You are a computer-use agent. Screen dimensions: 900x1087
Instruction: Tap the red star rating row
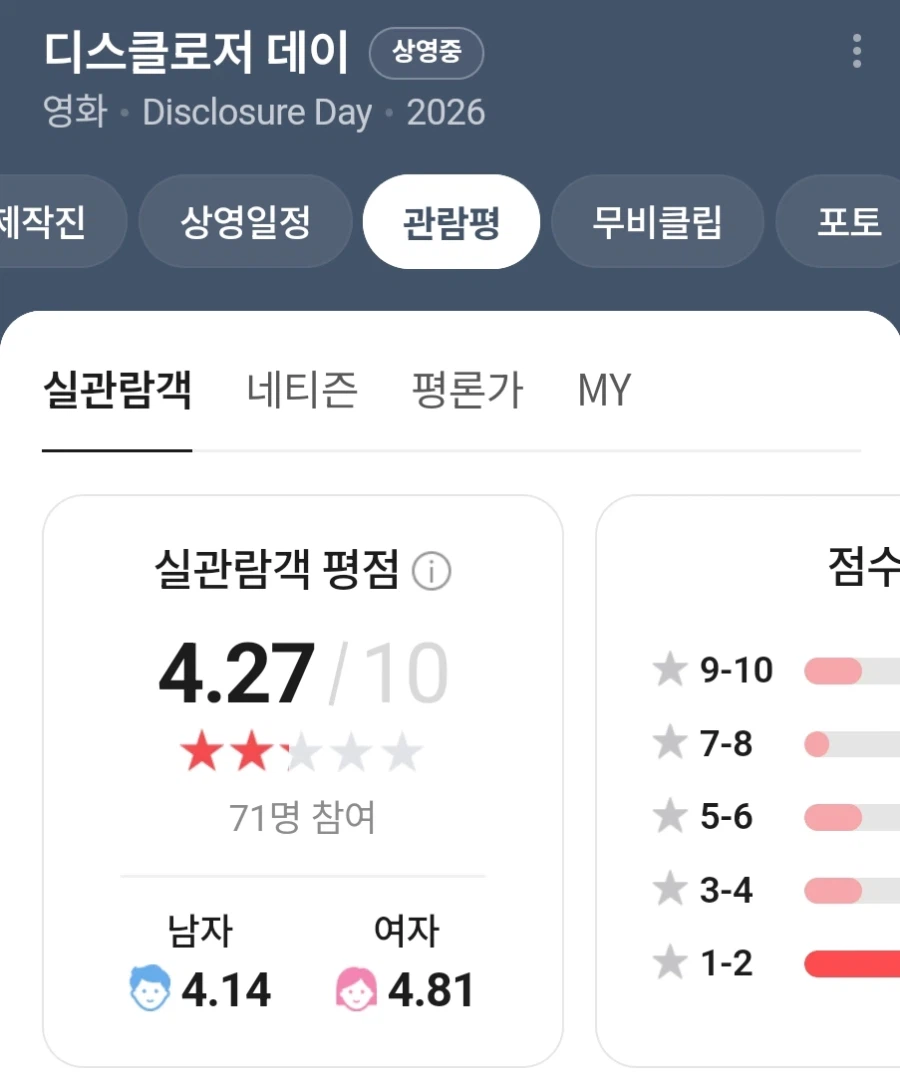pyautogui.click(x=301, y=751)
